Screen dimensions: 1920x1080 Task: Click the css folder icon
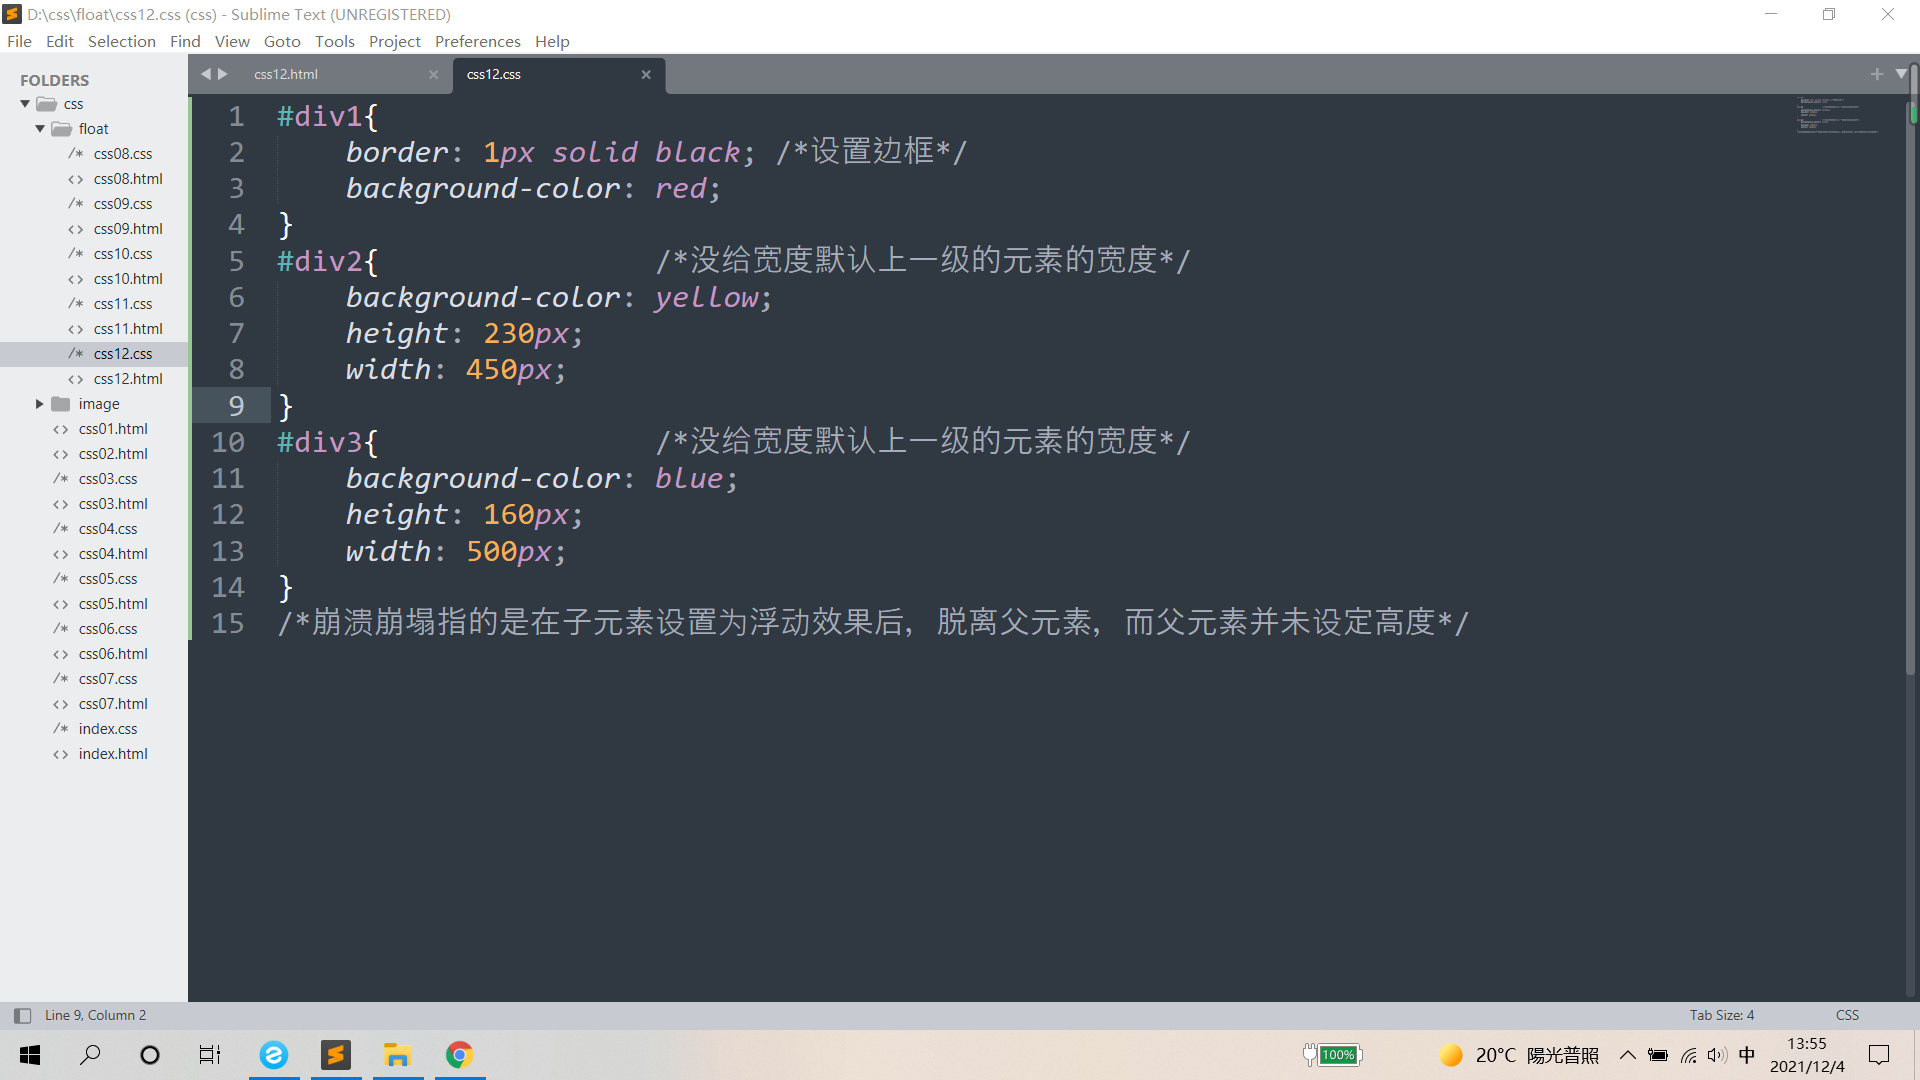[46, 104]
